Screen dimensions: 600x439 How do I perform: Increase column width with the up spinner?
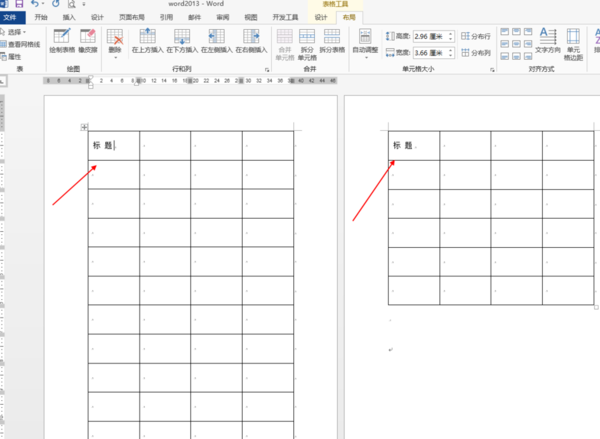point(451,51)
